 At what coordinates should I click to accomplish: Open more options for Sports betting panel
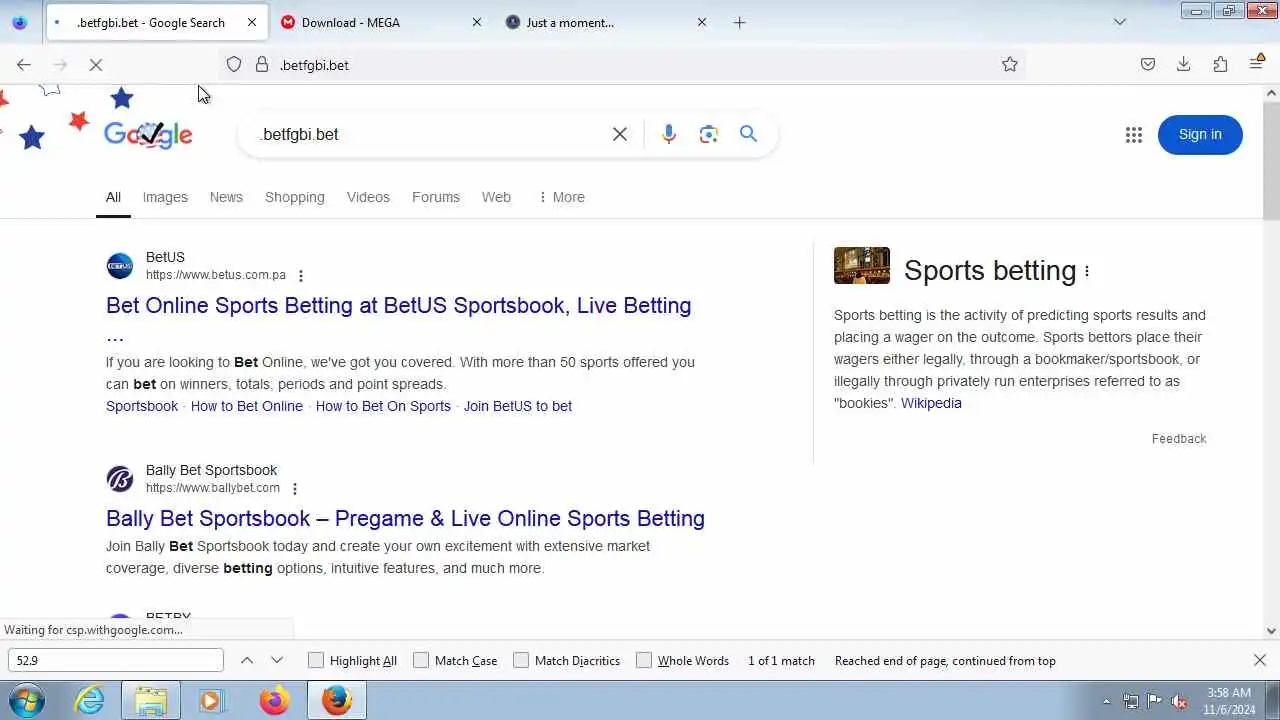1087,271
